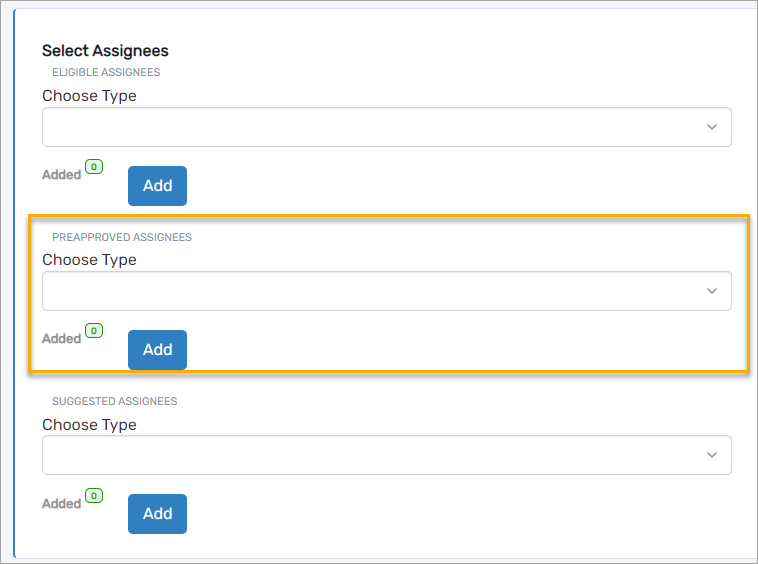Click the green 0 badge for Eligible Assignees
758x564 pixels.
click(x=94, y=167)
